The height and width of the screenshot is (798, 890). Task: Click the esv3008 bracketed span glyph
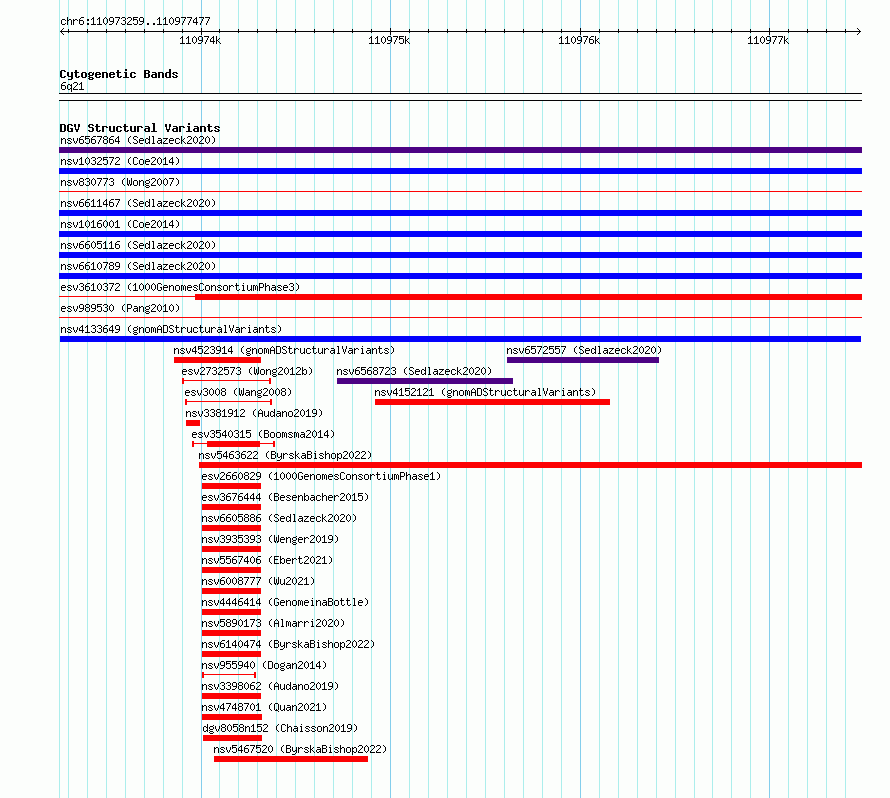pos(229,402)
